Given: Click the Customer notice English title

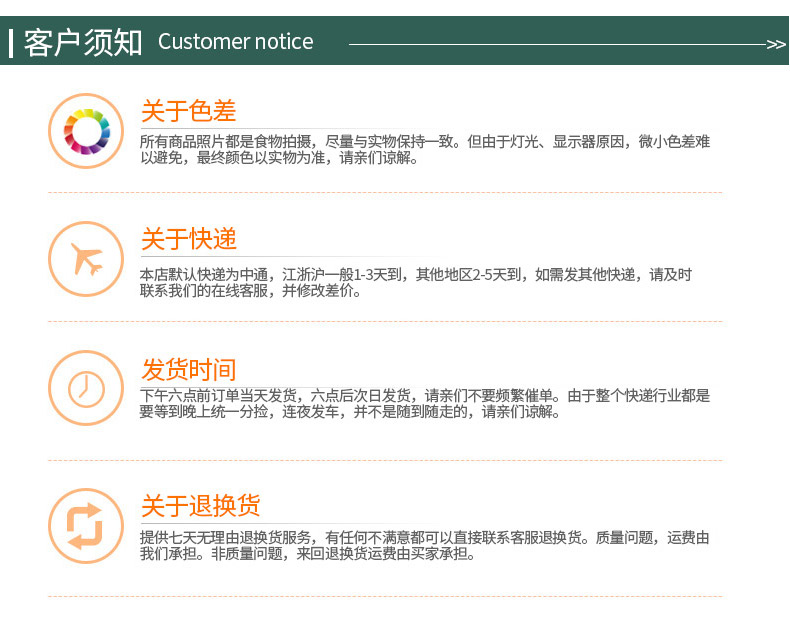Looking at the screenshot, I should 235,42.
